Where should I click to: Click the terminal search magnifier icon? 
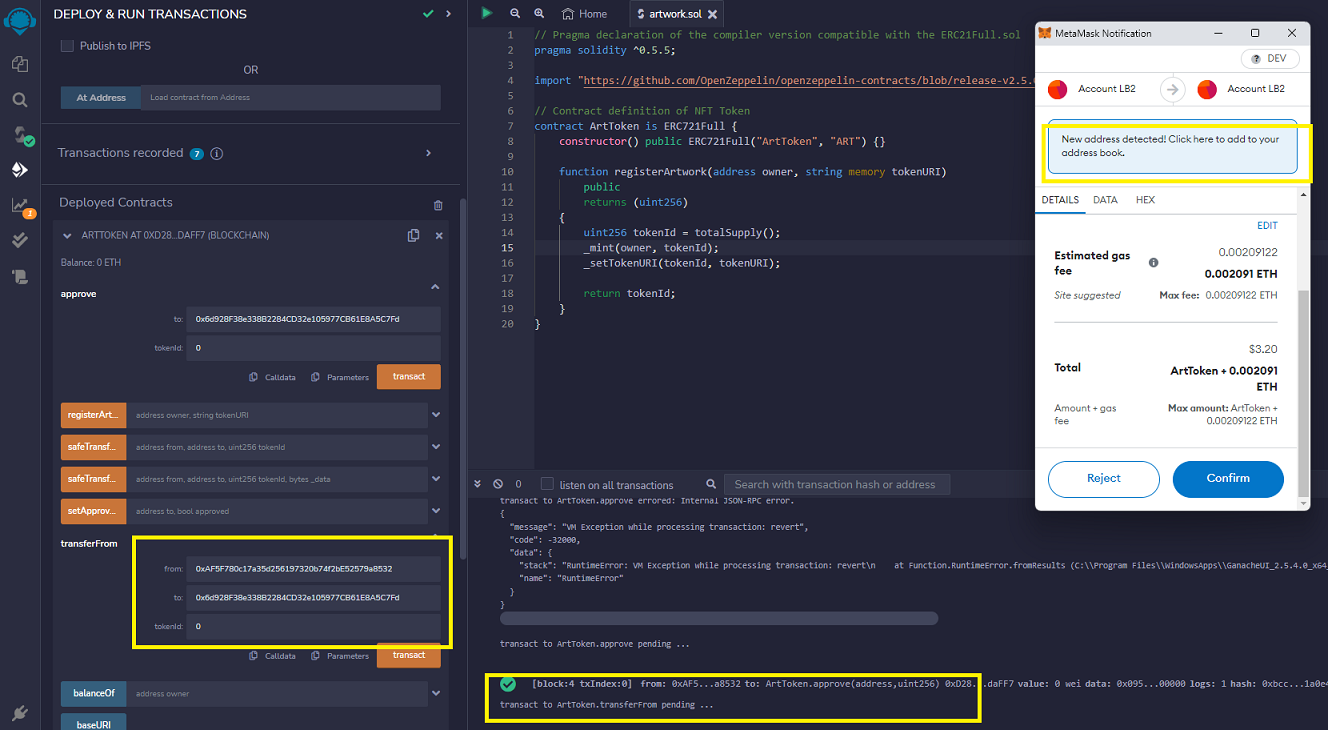711,484
